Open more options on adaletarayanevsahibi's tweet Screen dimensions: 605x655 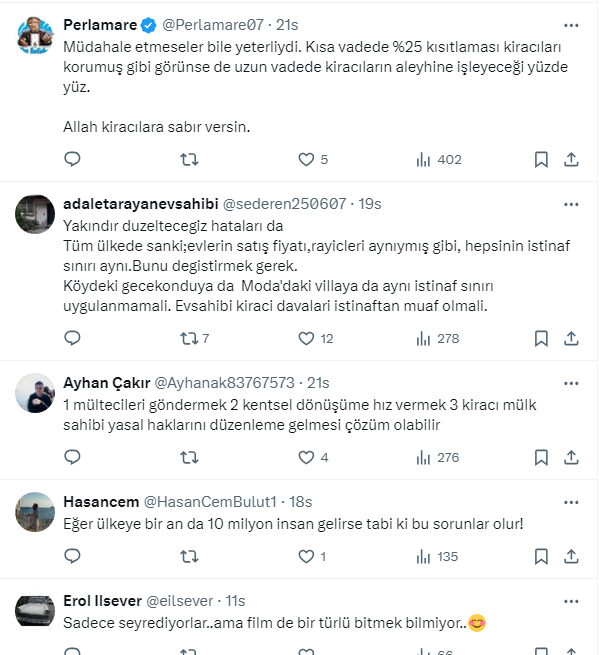coord(571,204)
